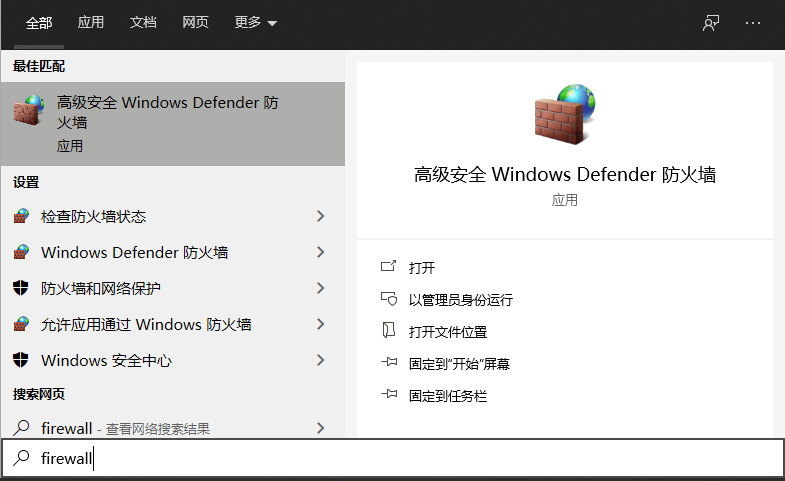Open best match 高级安全 Windows Defender 防火墙
This screenshot has width=785, height=481.
[x=173, y=124]
